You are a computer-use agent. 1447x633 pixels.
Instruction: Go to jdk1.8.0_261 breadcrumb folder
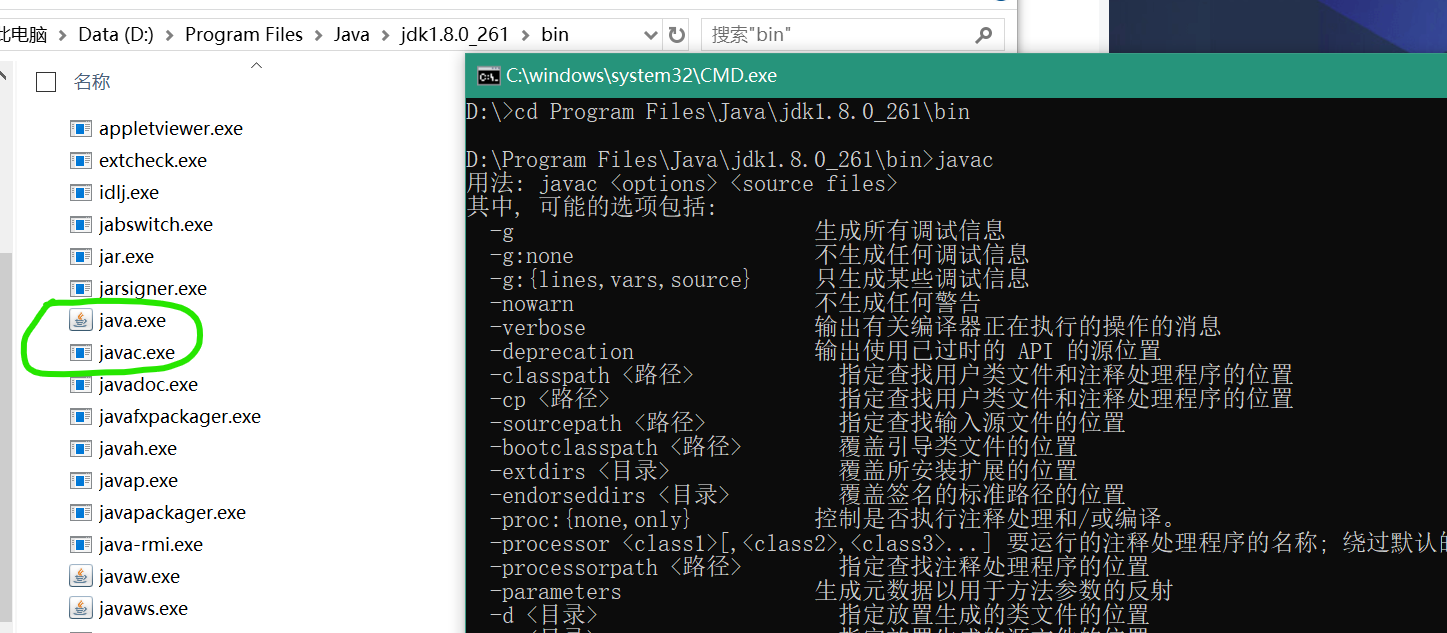pos(456,35)
